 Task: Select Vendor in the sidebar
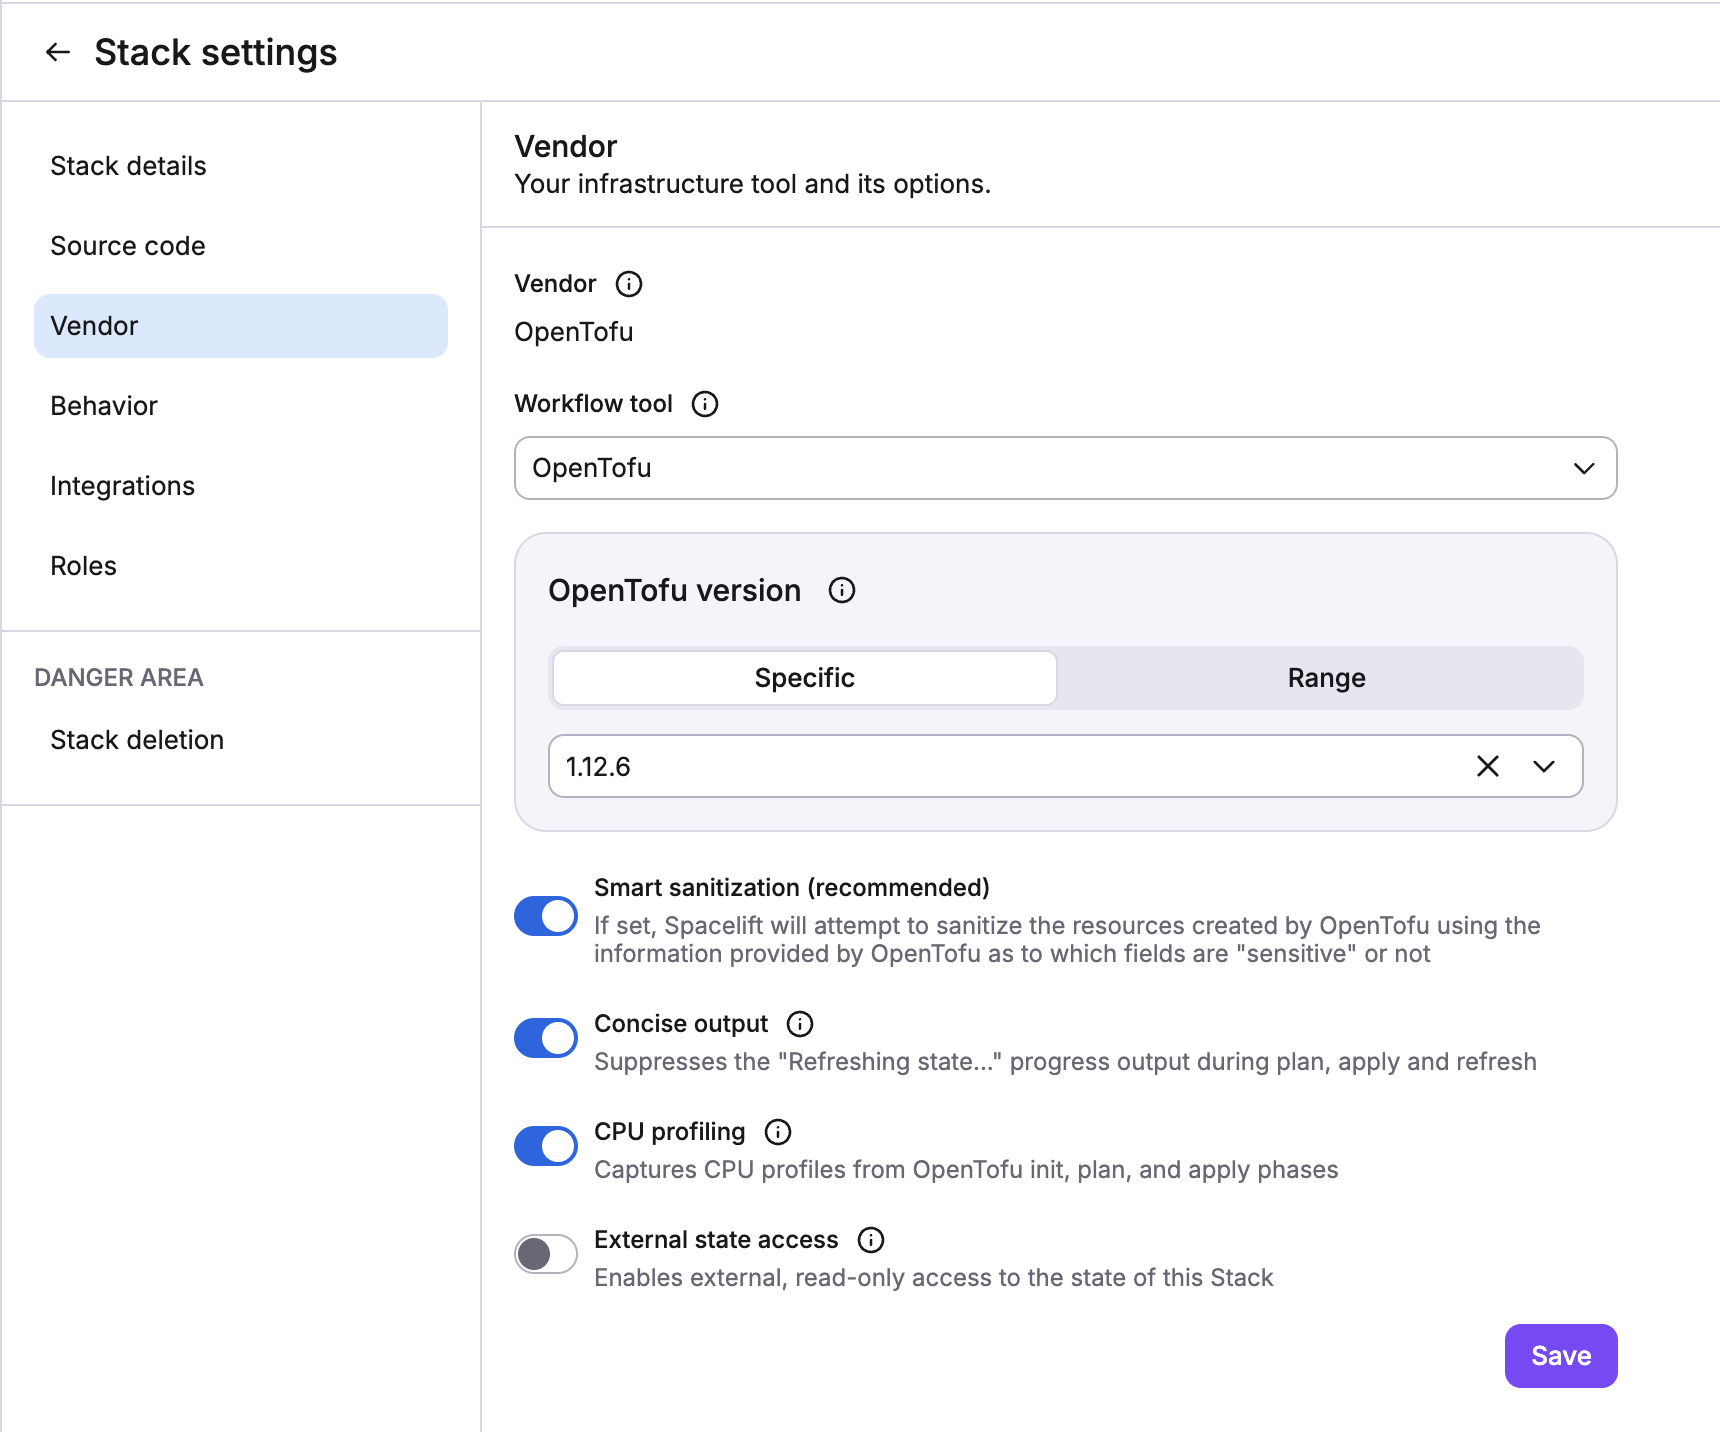point(241,326)
